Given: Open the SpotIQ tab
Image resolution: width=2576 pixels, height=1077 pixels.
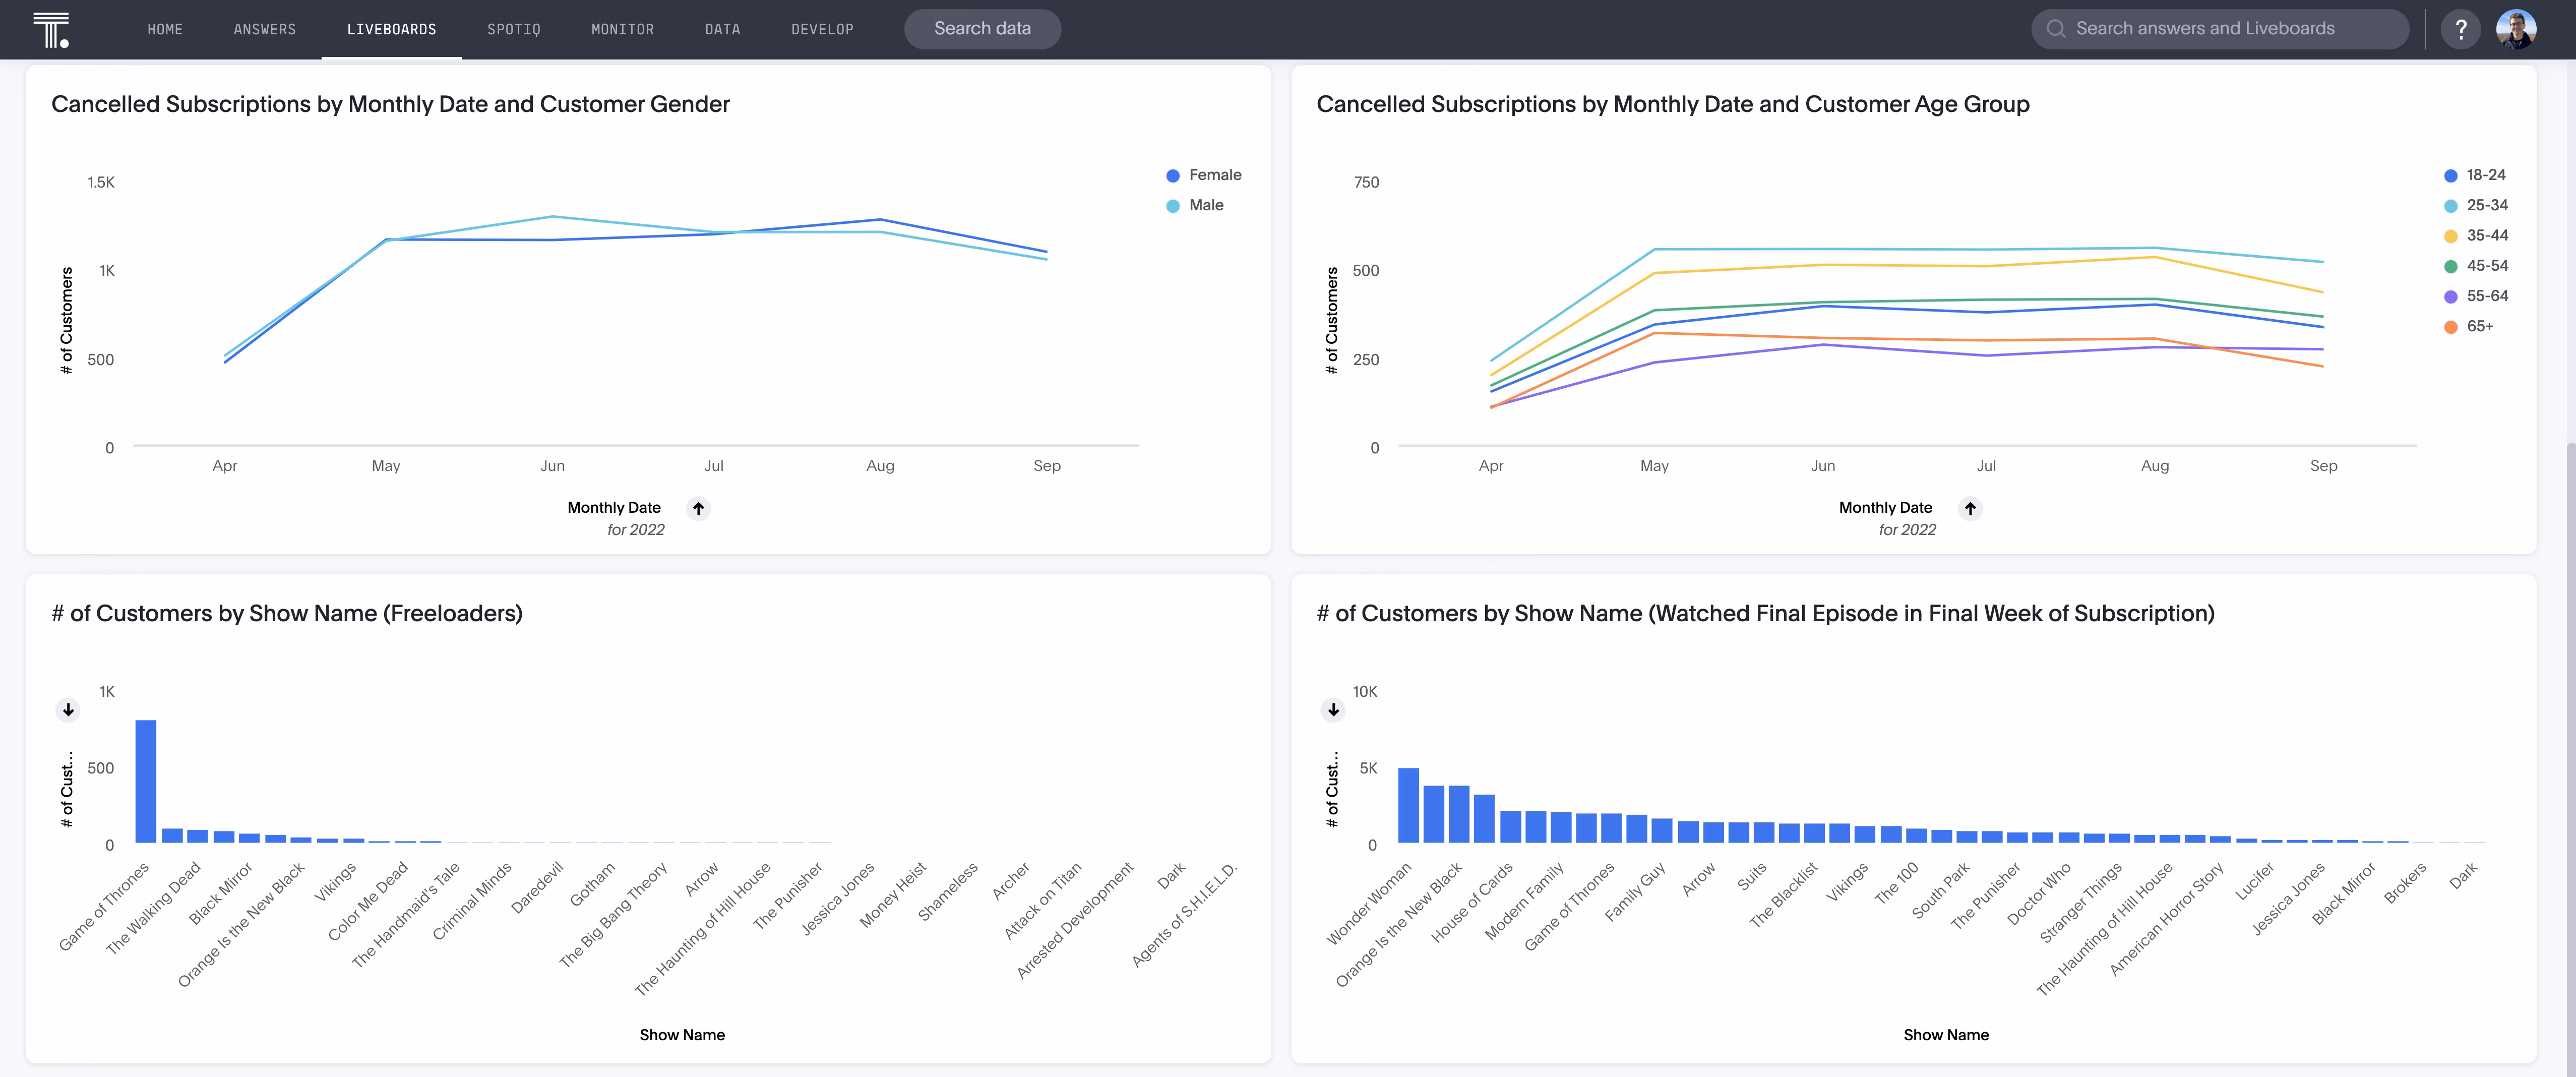Looking at the screenshot, I should pos(514,29).
